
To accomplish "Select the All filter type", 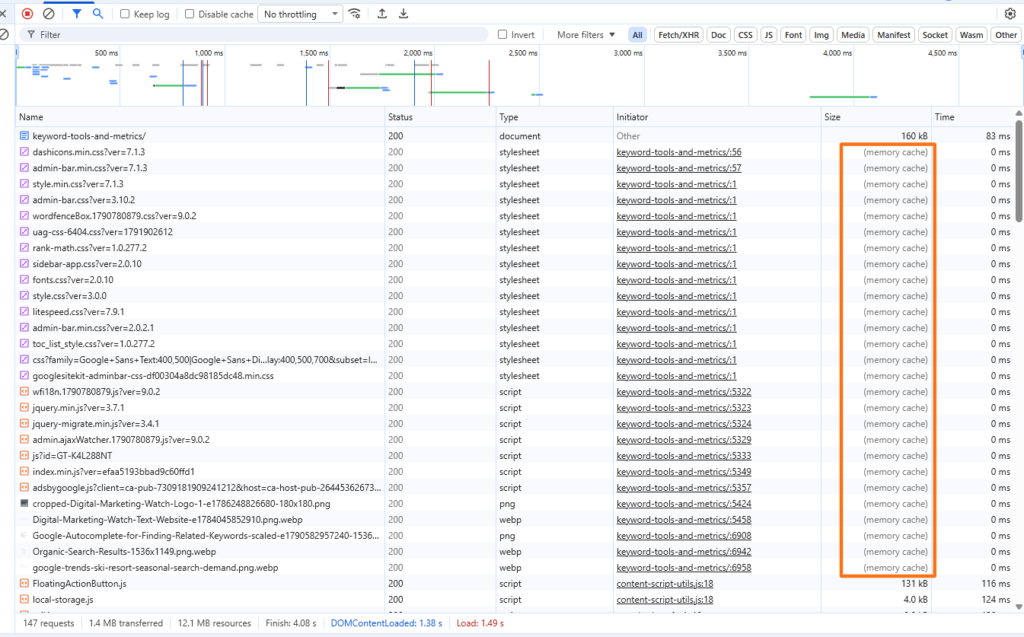I will click(x=637, y=35).
